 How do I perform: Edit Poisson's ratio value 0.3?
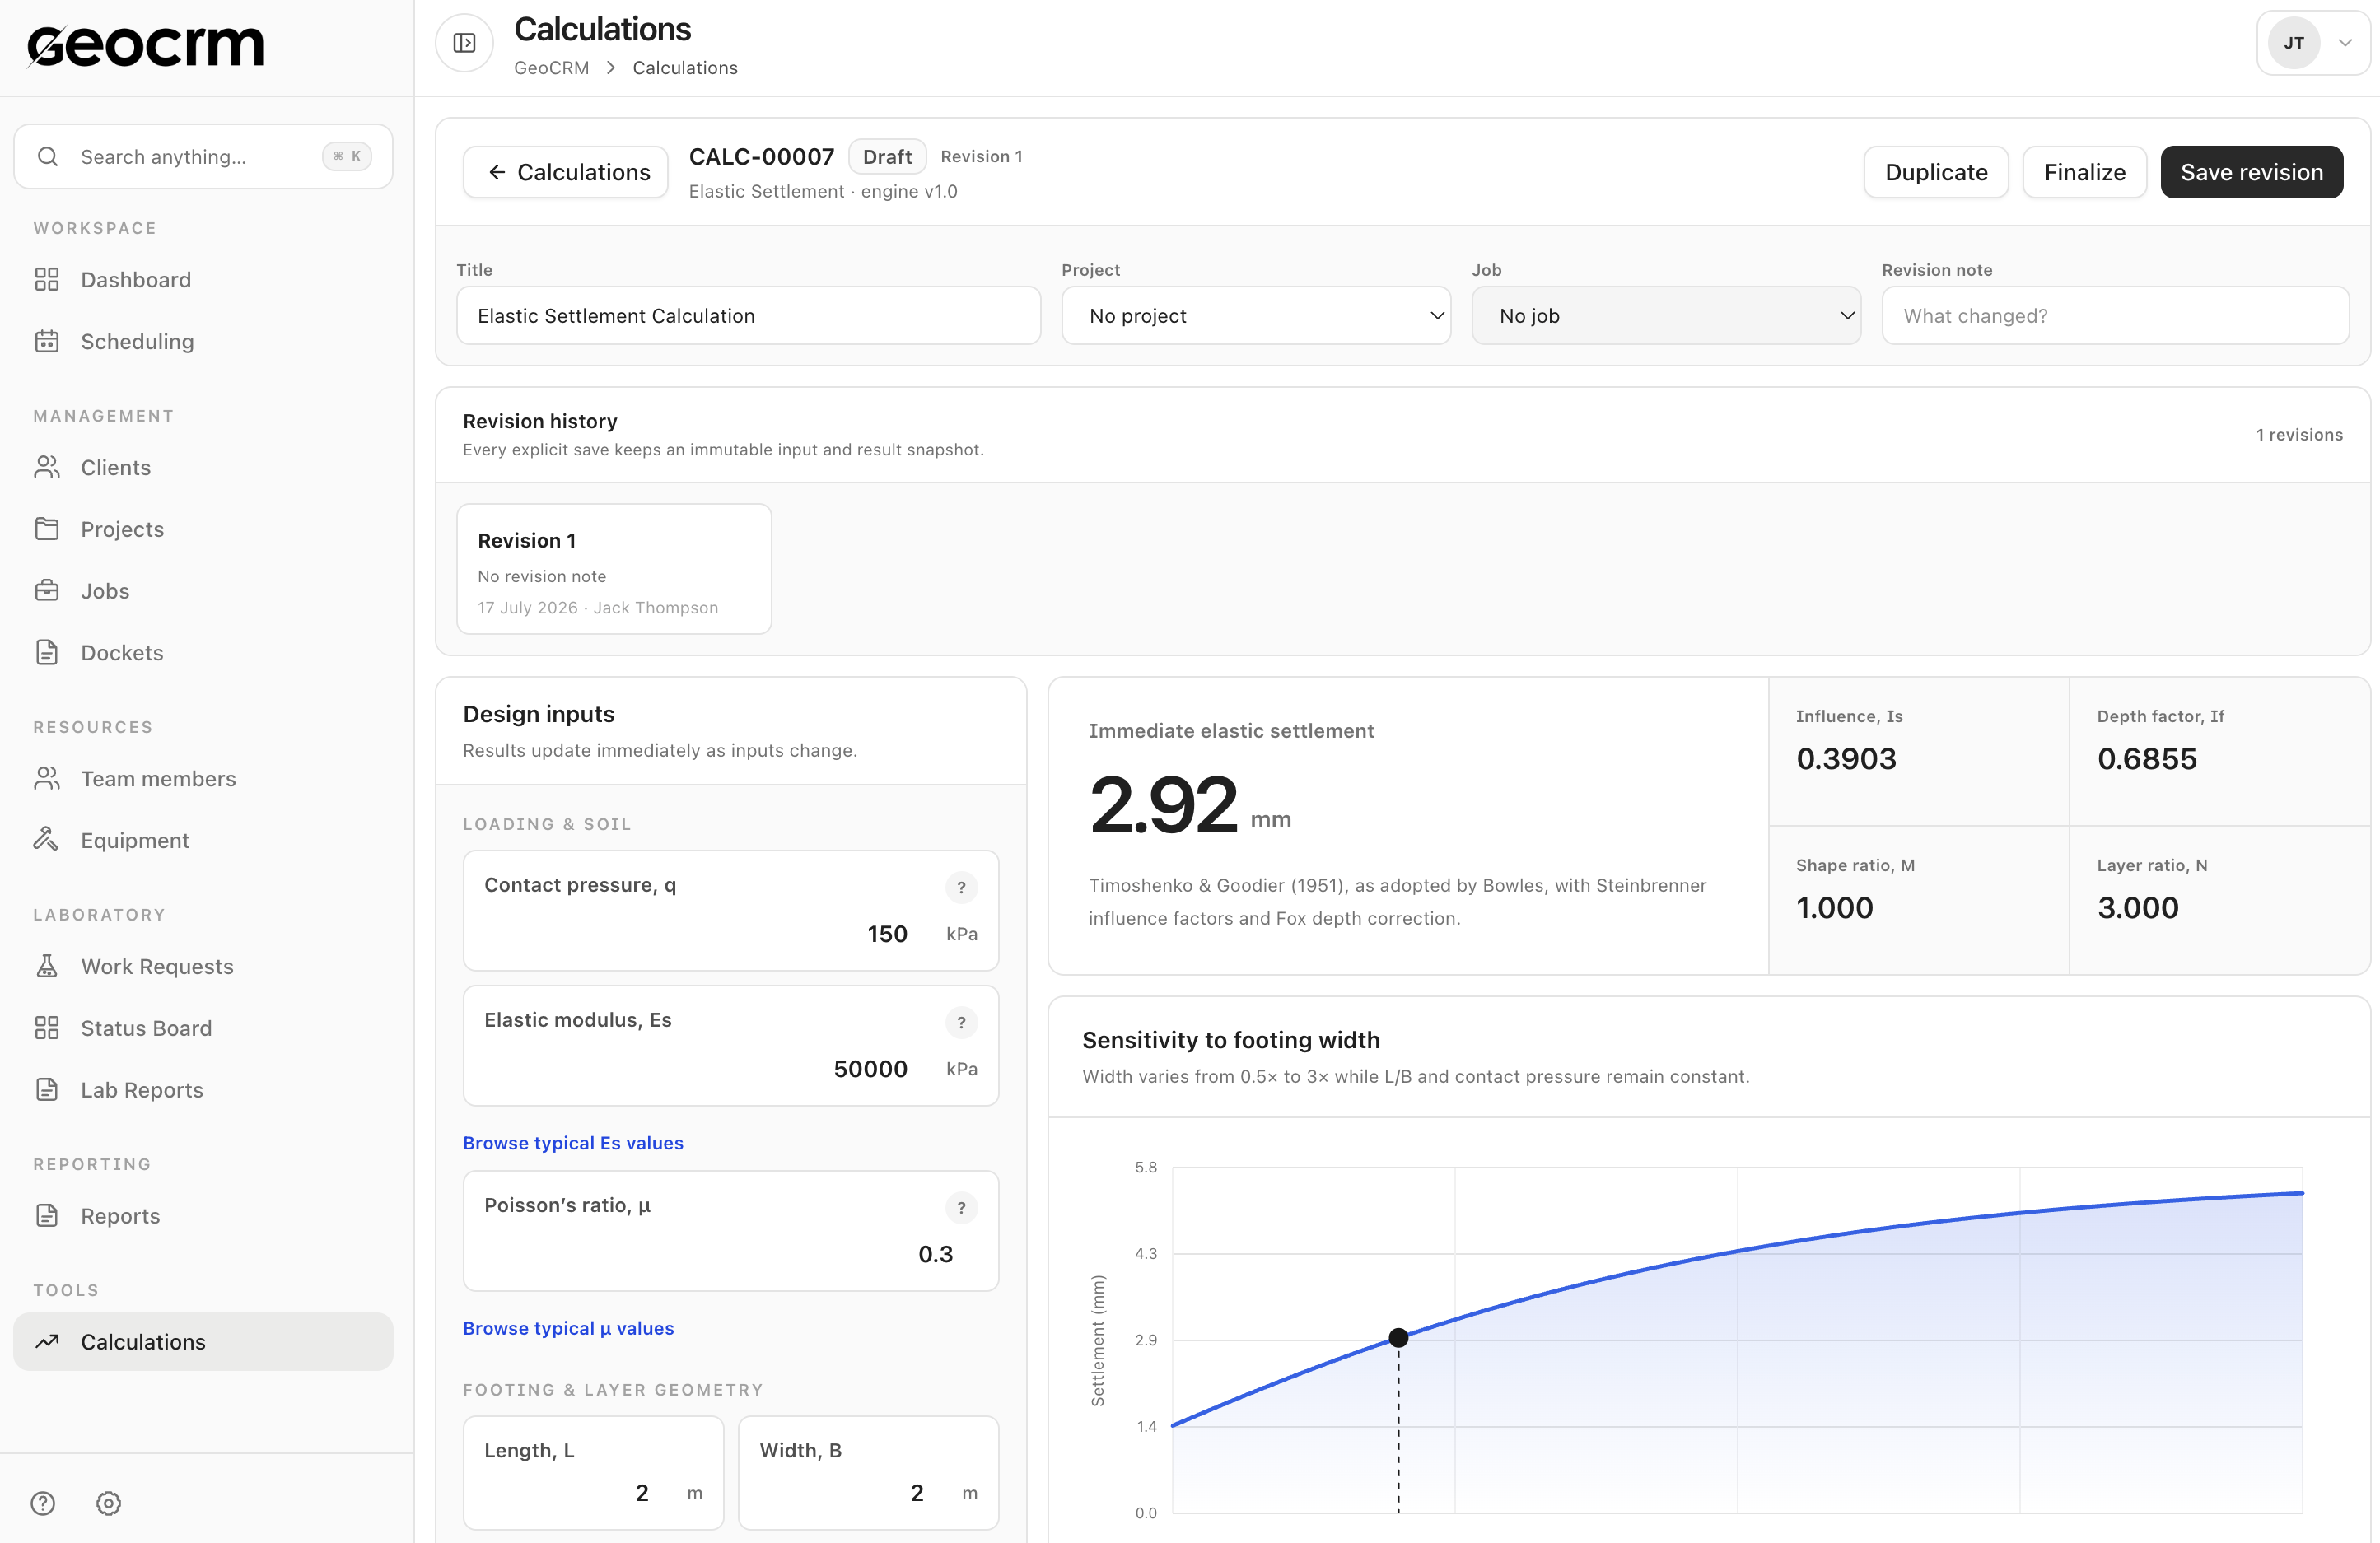935,1254
